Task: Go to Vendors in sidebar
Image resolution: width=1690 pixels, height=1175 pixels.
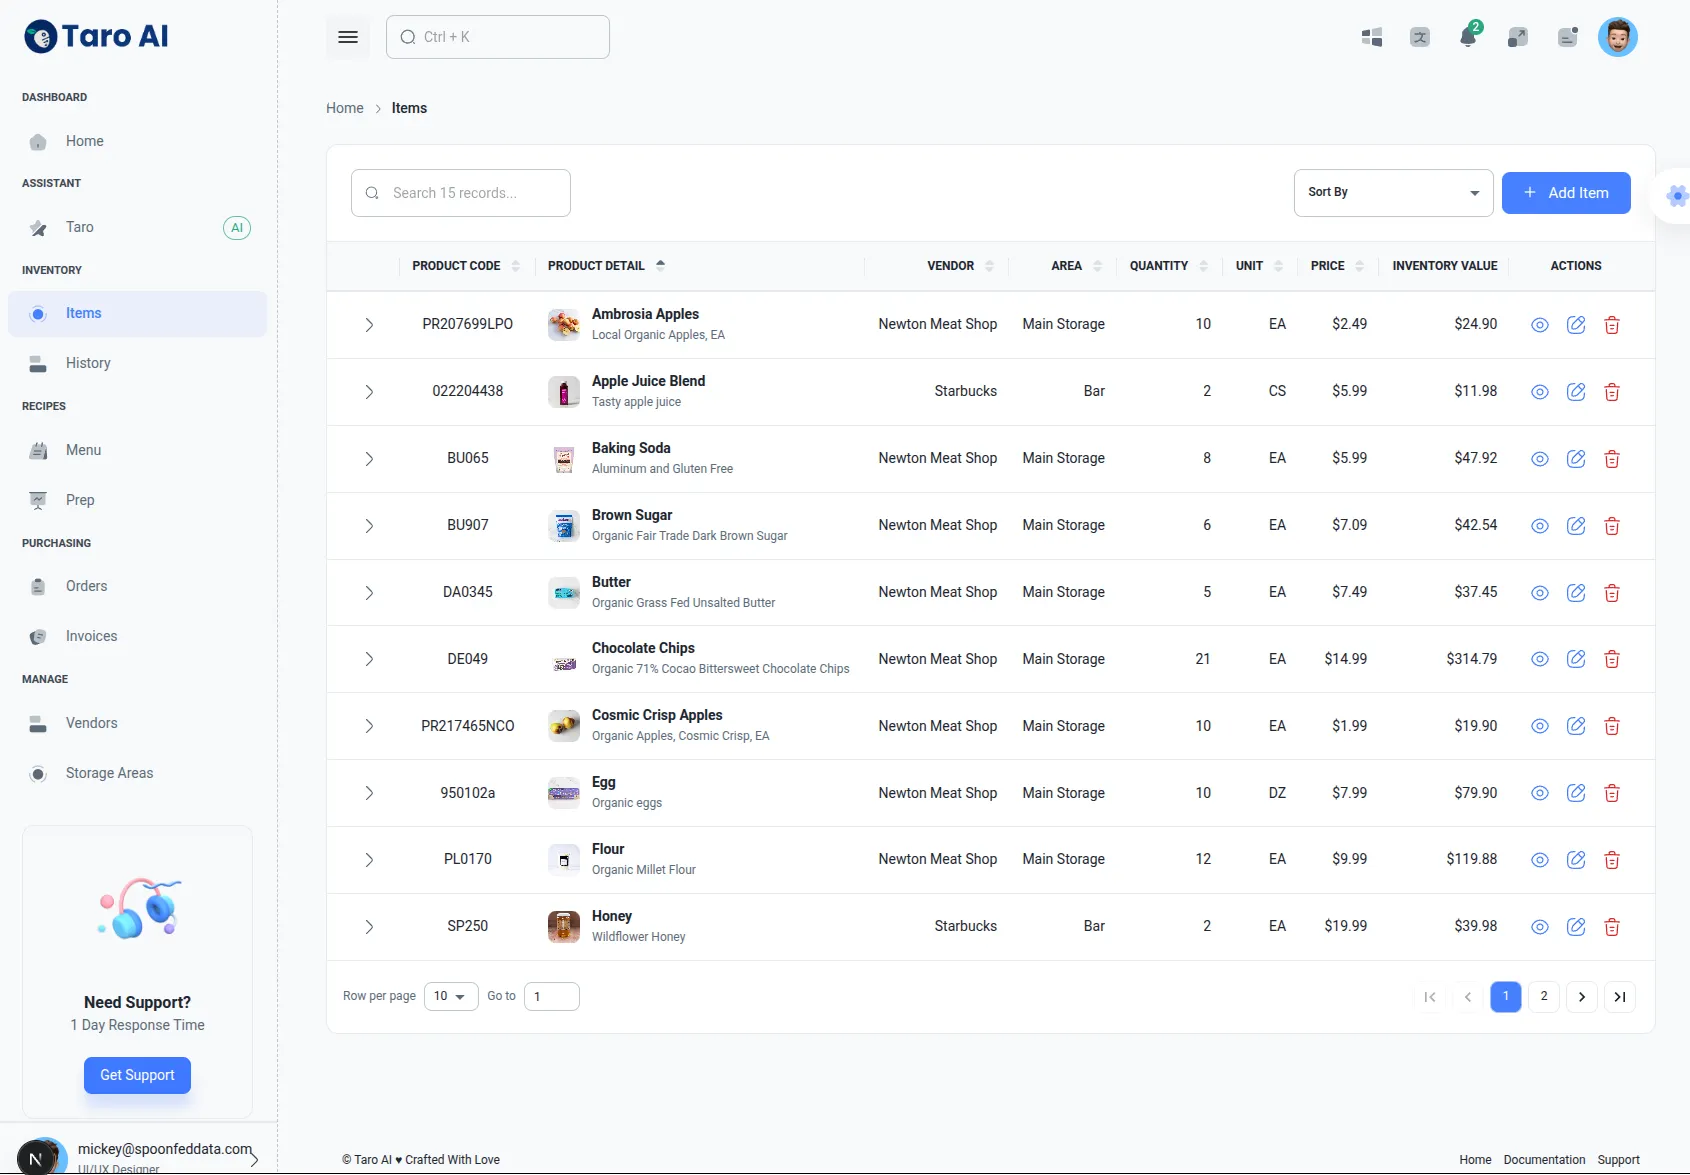Action: tap(91, 723)
